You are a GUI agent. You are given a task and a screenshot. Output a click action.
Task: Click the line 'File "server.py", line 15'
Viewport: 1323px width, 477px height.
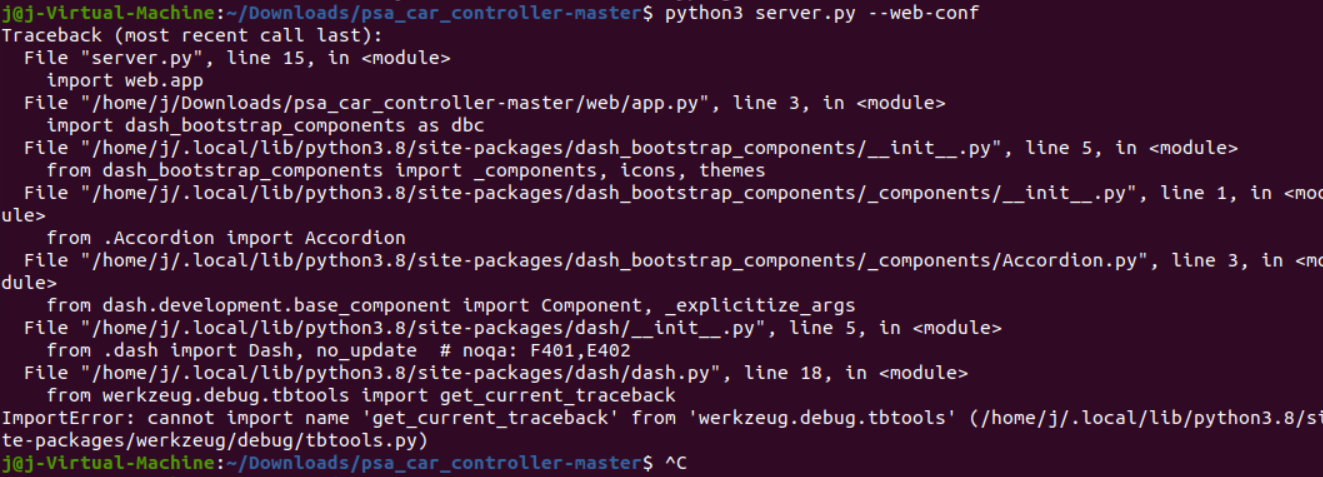(237, 58)
